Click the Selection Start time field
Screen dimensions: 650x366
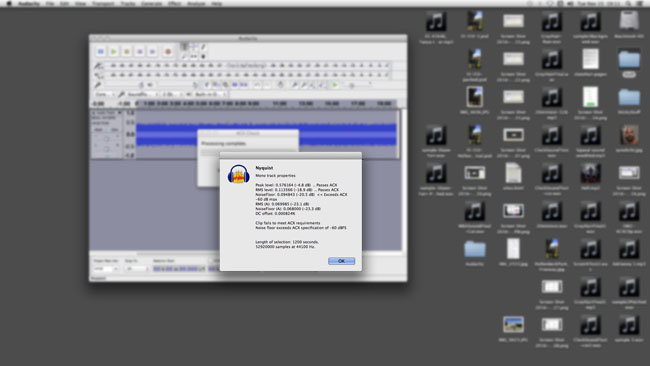pos(178,269)
